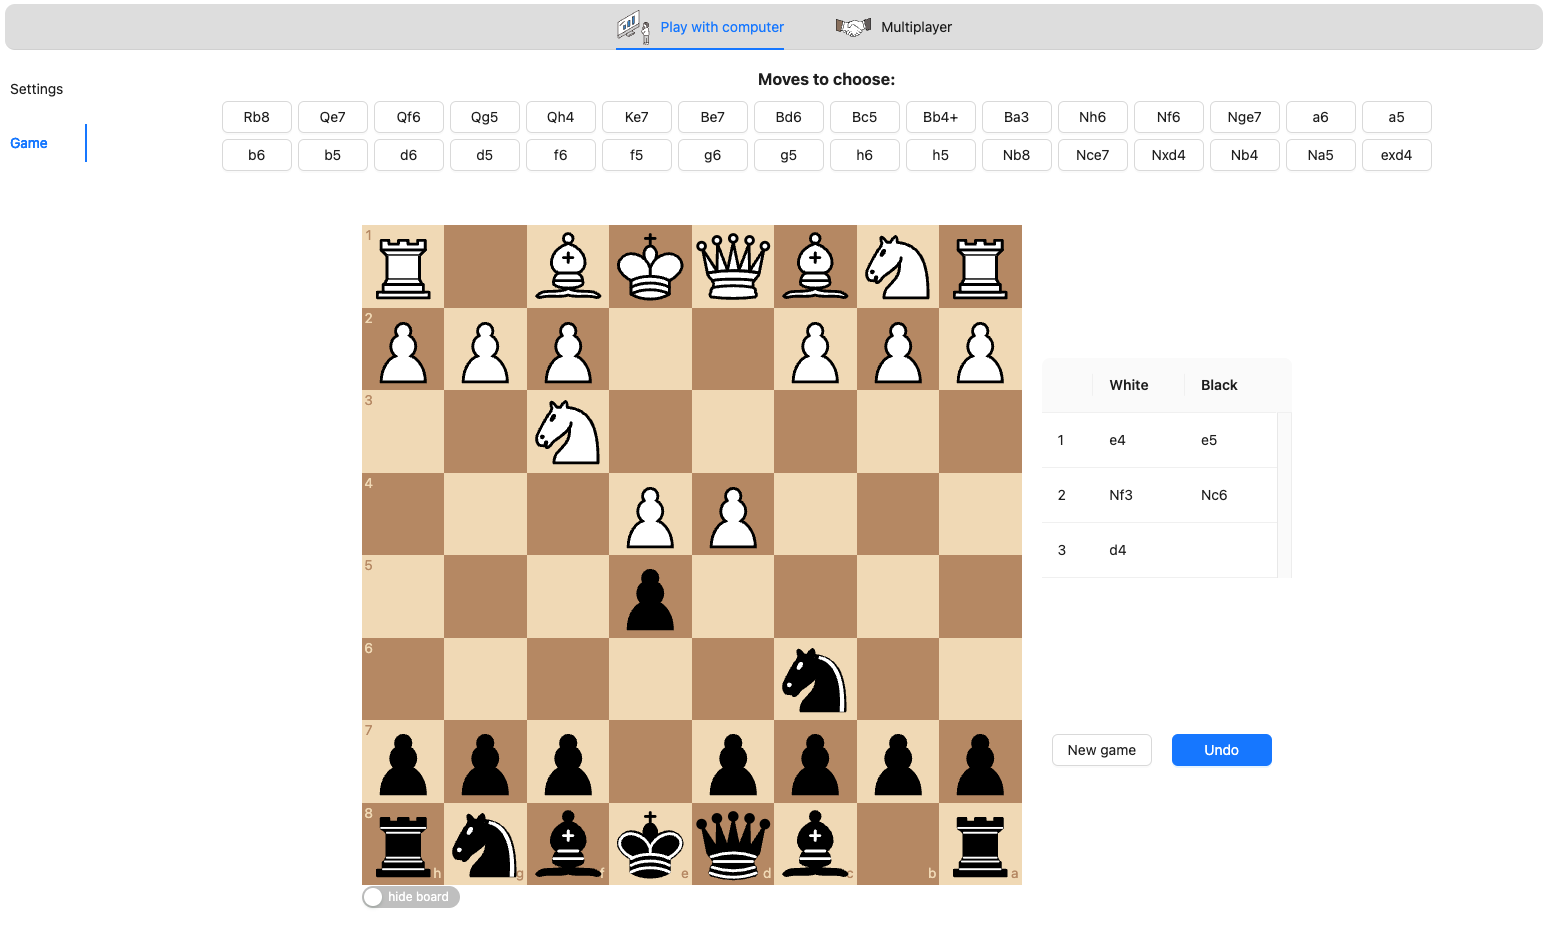Click the white knight on b1
This screenshot has height=946, width=1547.
click(898, 266)
